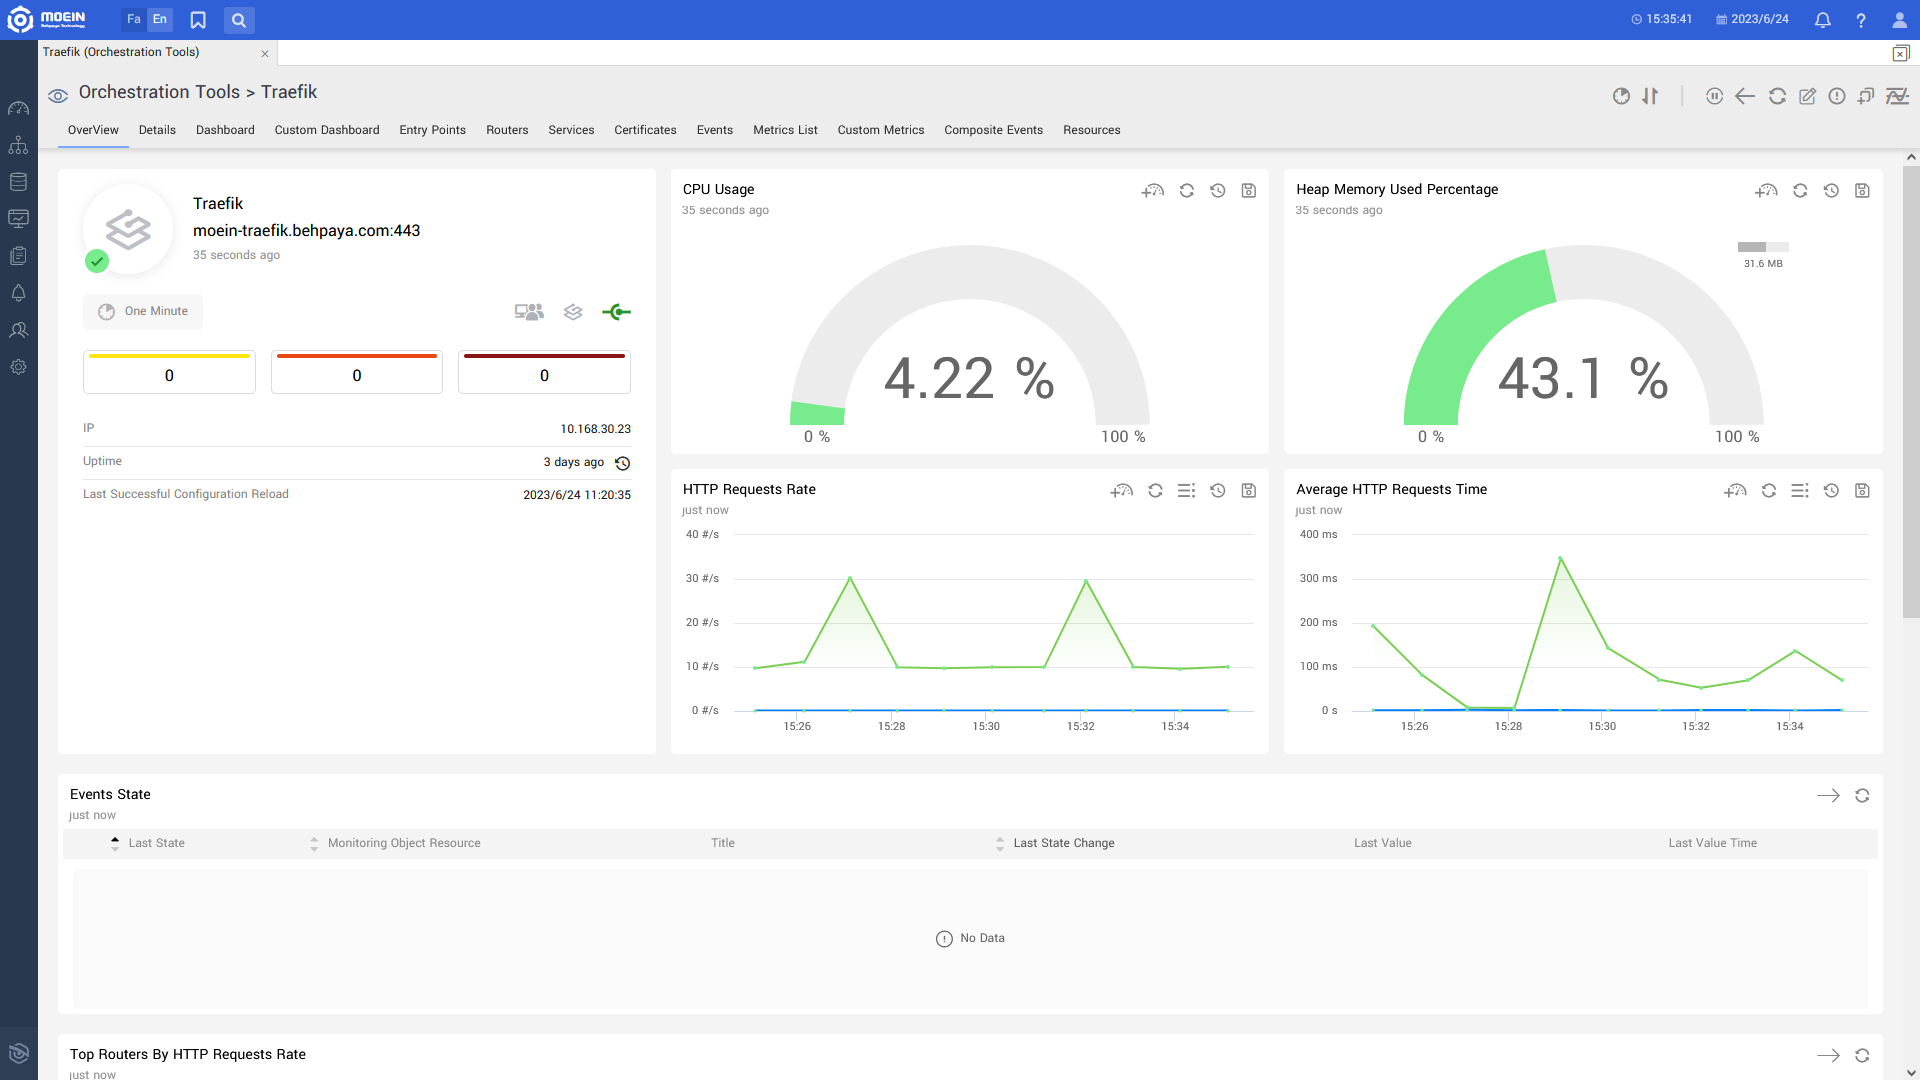Expand Events State with arrow icon
Screen dimensions: 1920x1080
coord(1828,796)
